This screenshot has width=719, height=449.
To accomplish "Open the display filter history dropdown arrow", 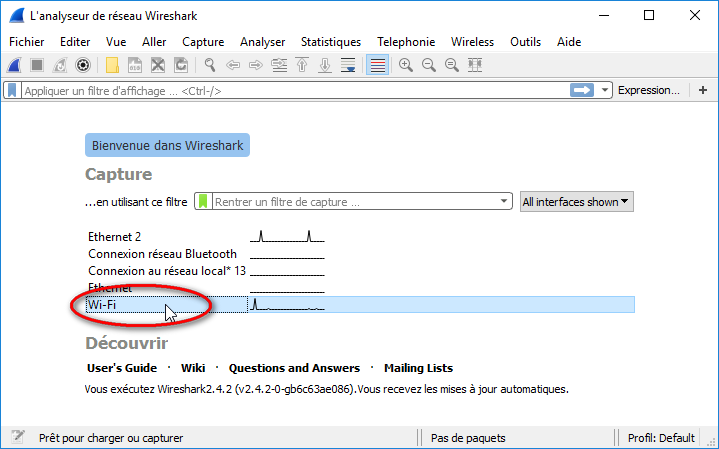I will pyautogui.click(x=604, y=90).
